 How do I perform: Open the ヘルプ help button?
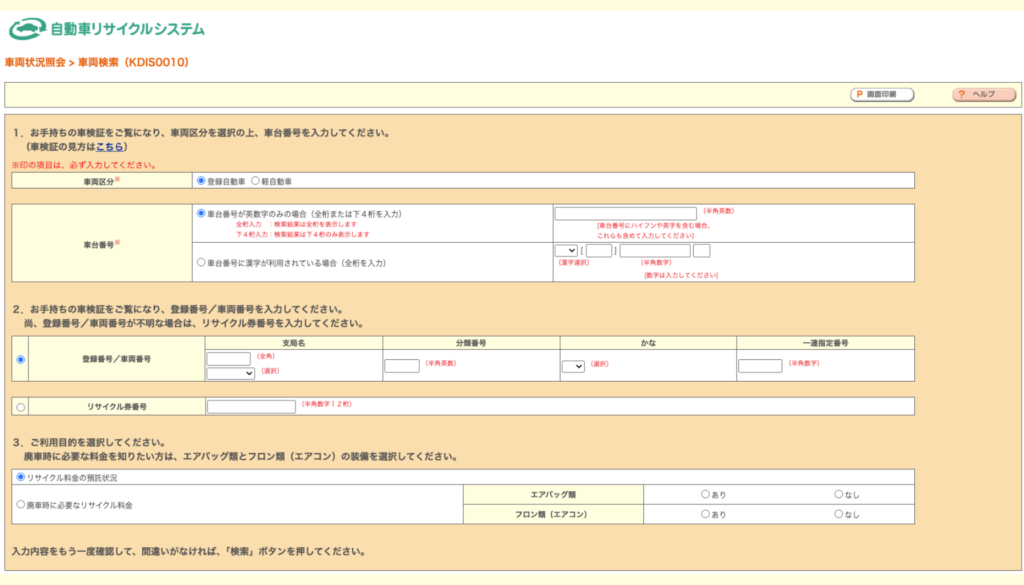point(984,94)
